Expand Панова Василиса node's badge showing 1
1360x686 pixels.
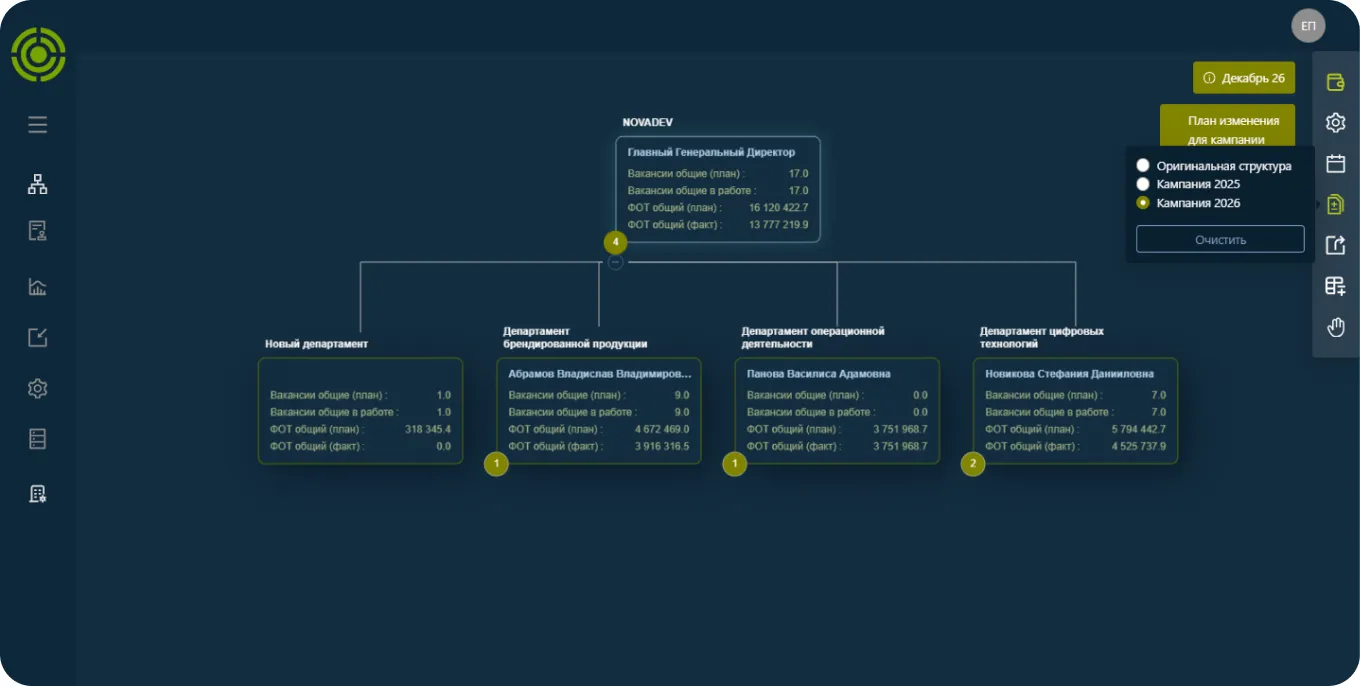pos(735,464)
